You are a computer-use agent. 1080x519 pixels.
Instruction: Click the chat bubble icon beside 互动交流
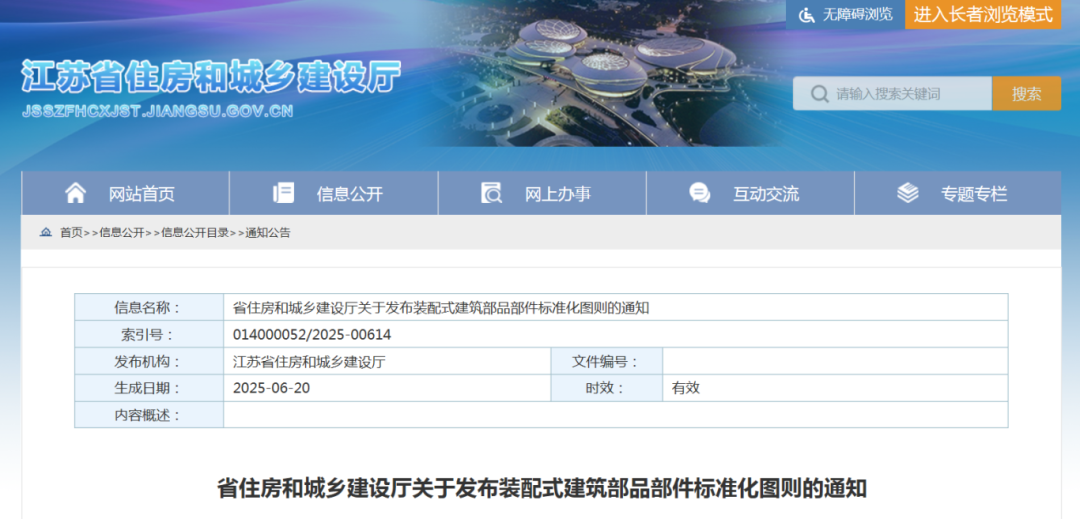[x=700, y=193]
